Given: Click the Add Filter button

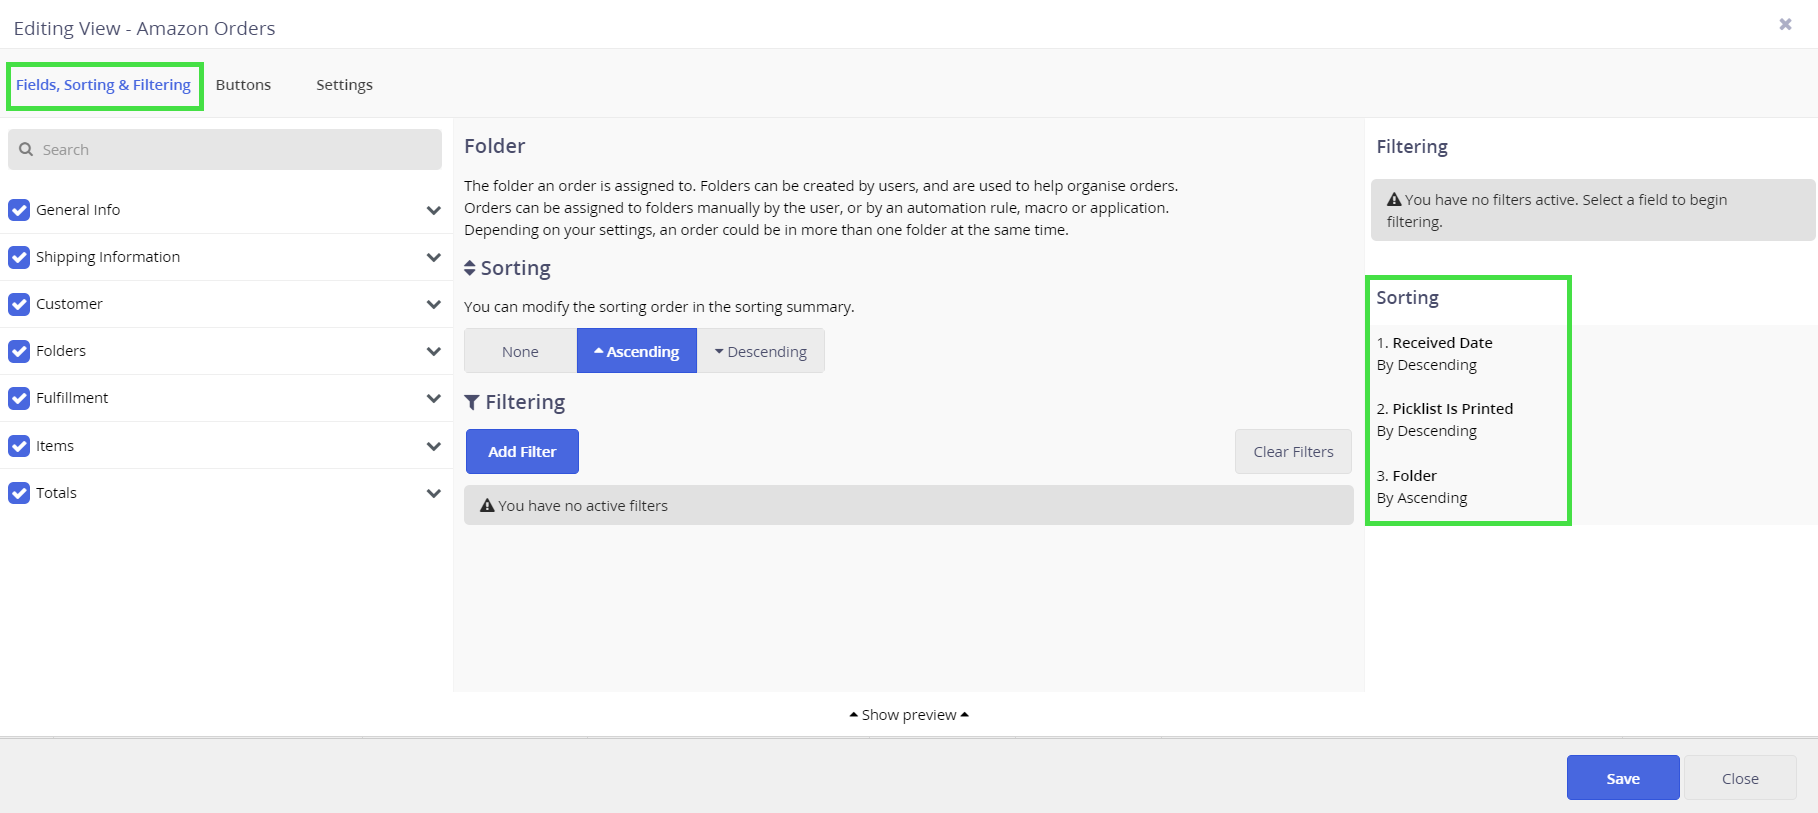Looking at the screenshot, I should pos(522,452).
